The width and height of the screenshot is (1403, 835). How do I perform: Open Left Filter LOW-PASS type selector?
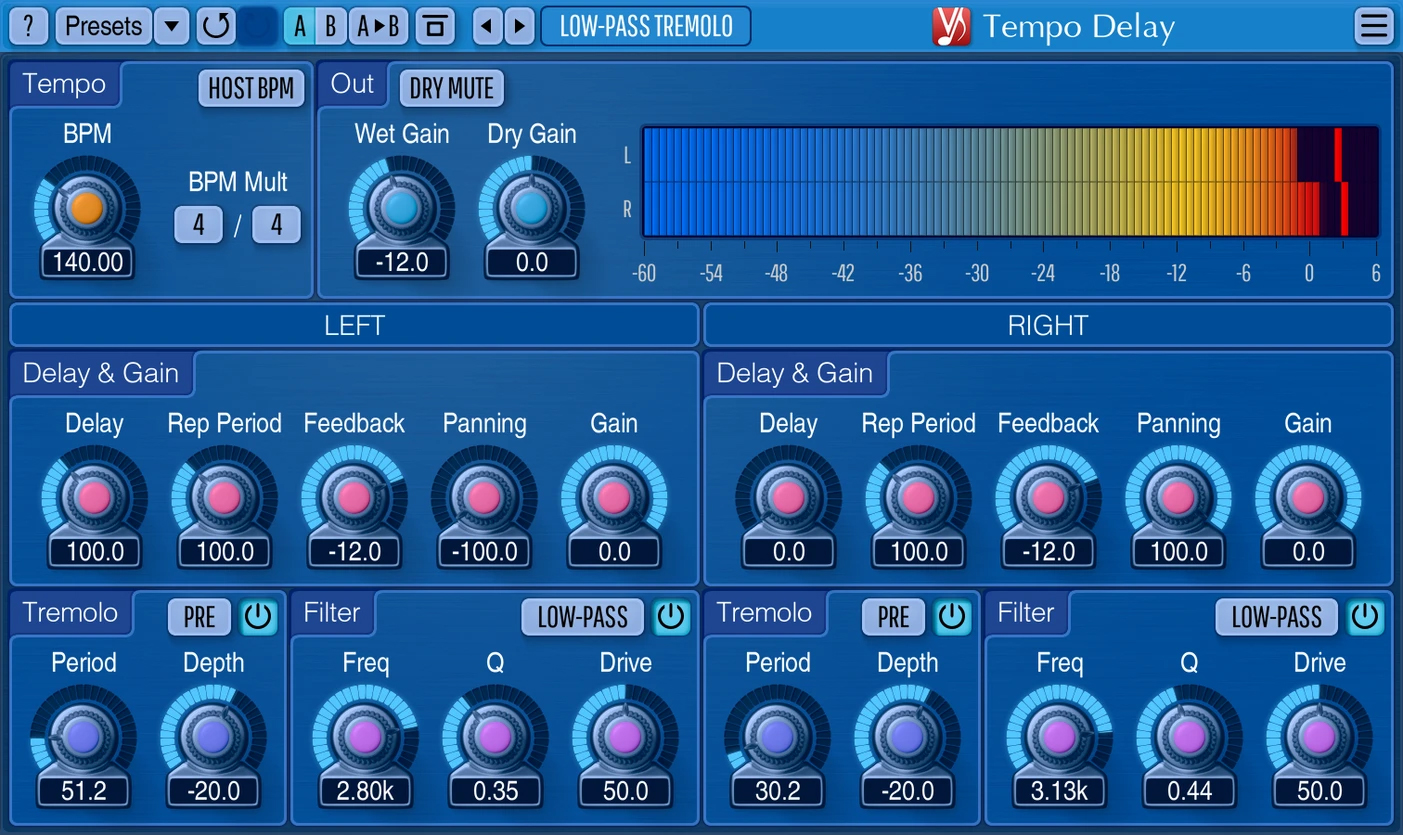tap(583, 617)
